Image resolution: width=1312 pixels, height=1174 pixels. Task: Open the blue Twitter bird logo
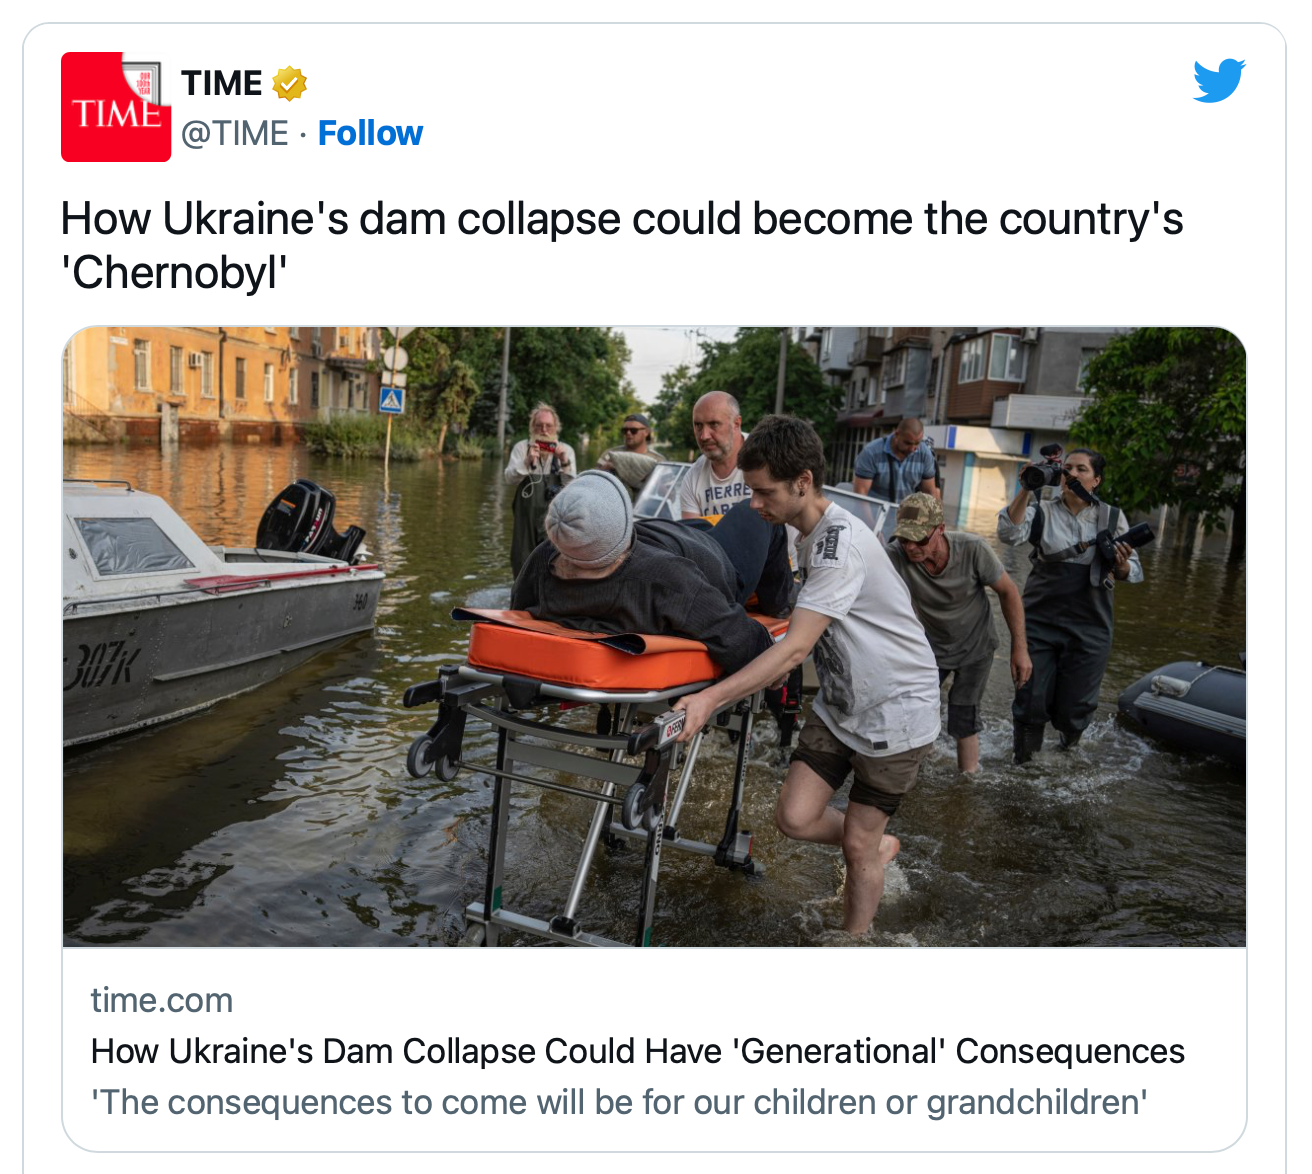coord(1219,81)
